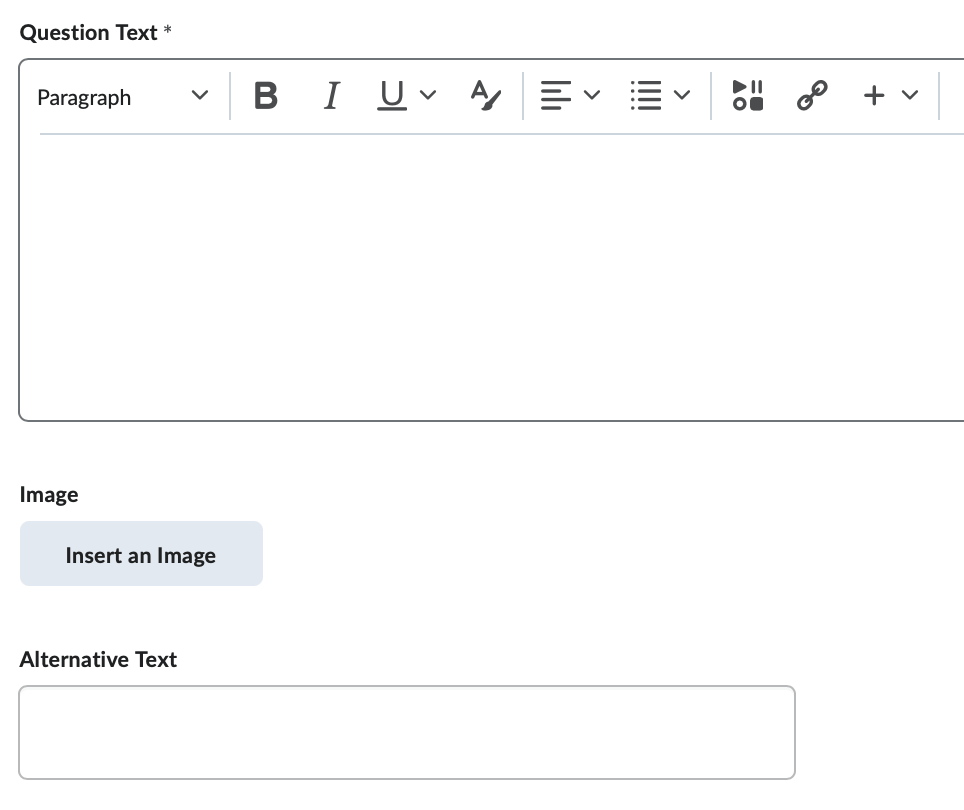Click the Alternative Text label
Viewport: 964px width, 810px height.
pos(97,659)
